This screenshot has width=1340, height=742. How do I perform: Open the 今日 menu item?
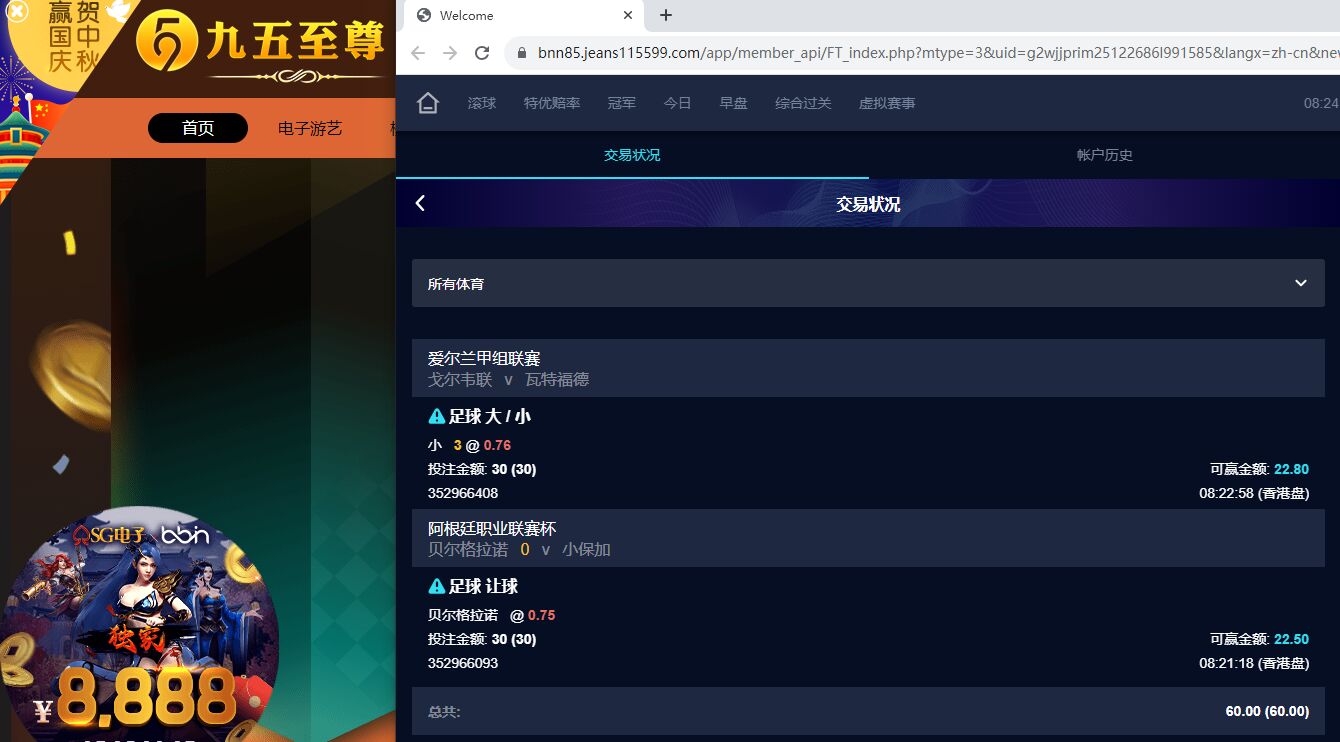[x=678, y=103]
